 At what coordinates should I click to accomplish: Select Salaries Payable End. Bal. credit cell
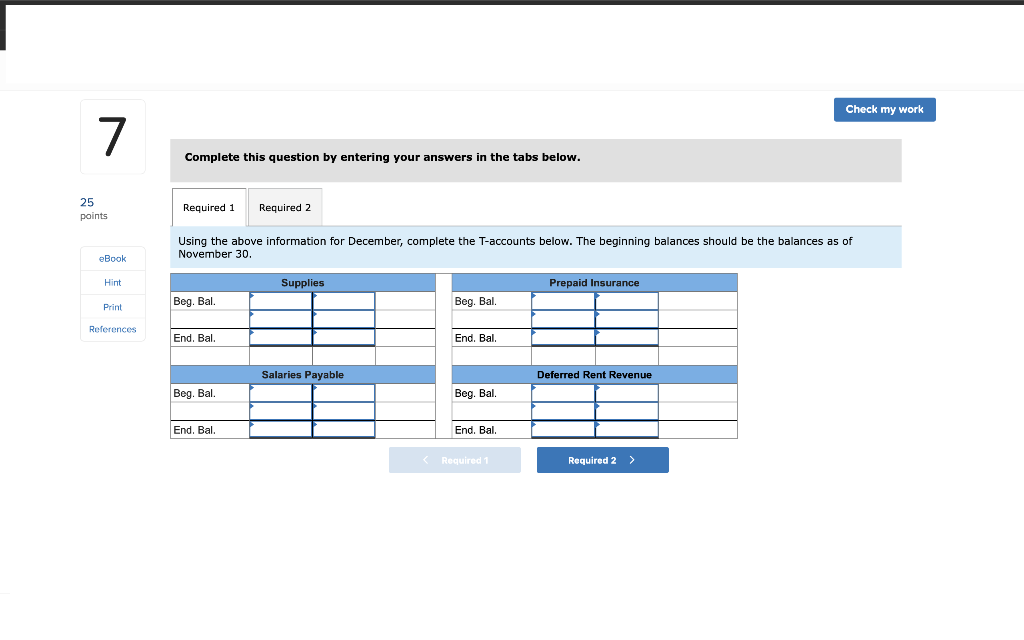(x=344, y=430)
